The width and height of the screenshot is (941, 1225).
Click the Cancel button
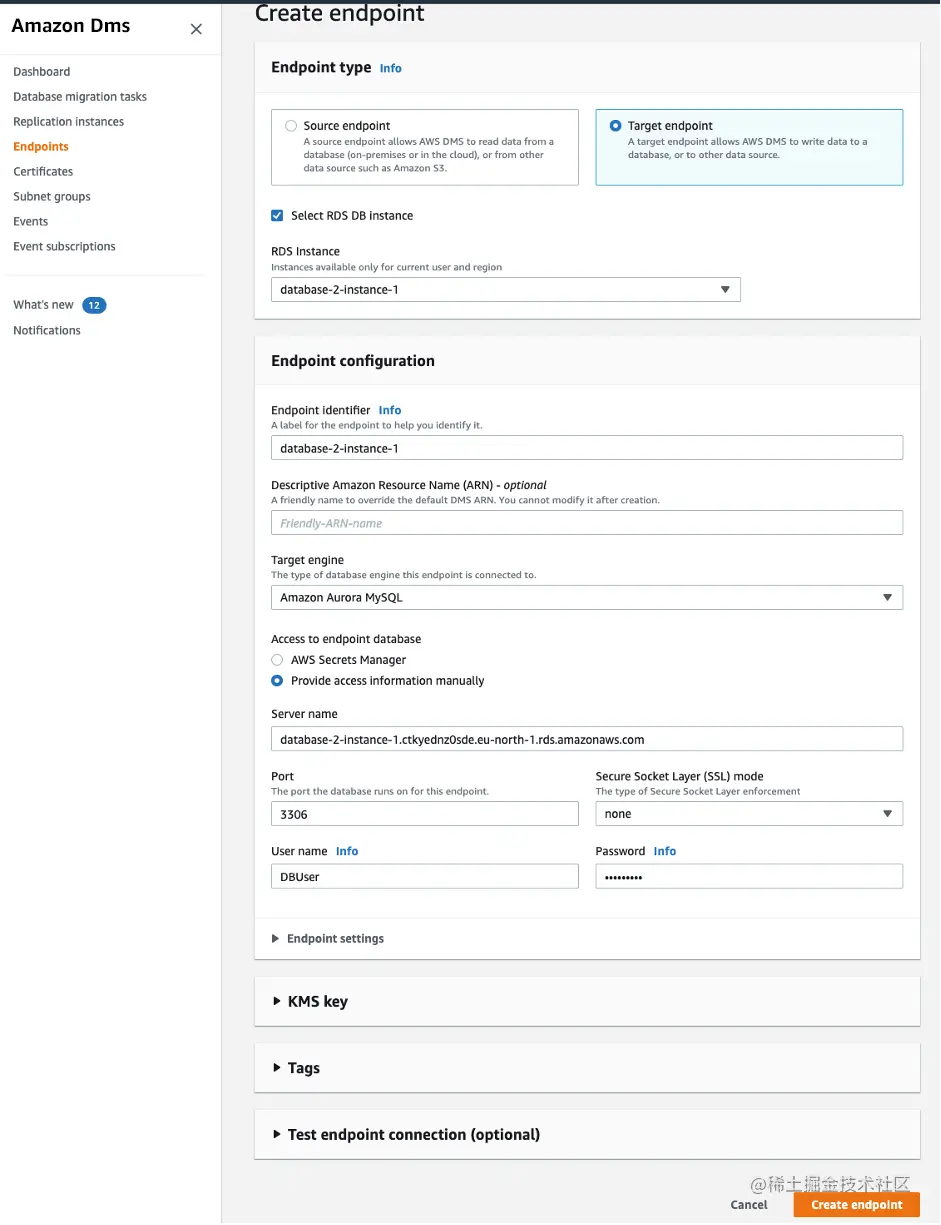coord(749,1205)
